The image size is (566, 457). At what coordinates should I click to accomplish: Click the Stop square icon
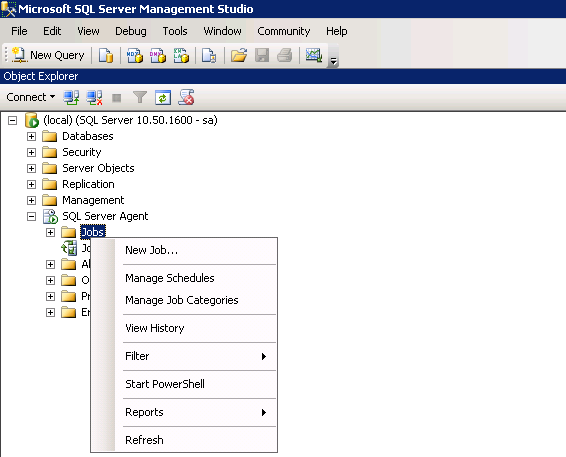point(117,98)
